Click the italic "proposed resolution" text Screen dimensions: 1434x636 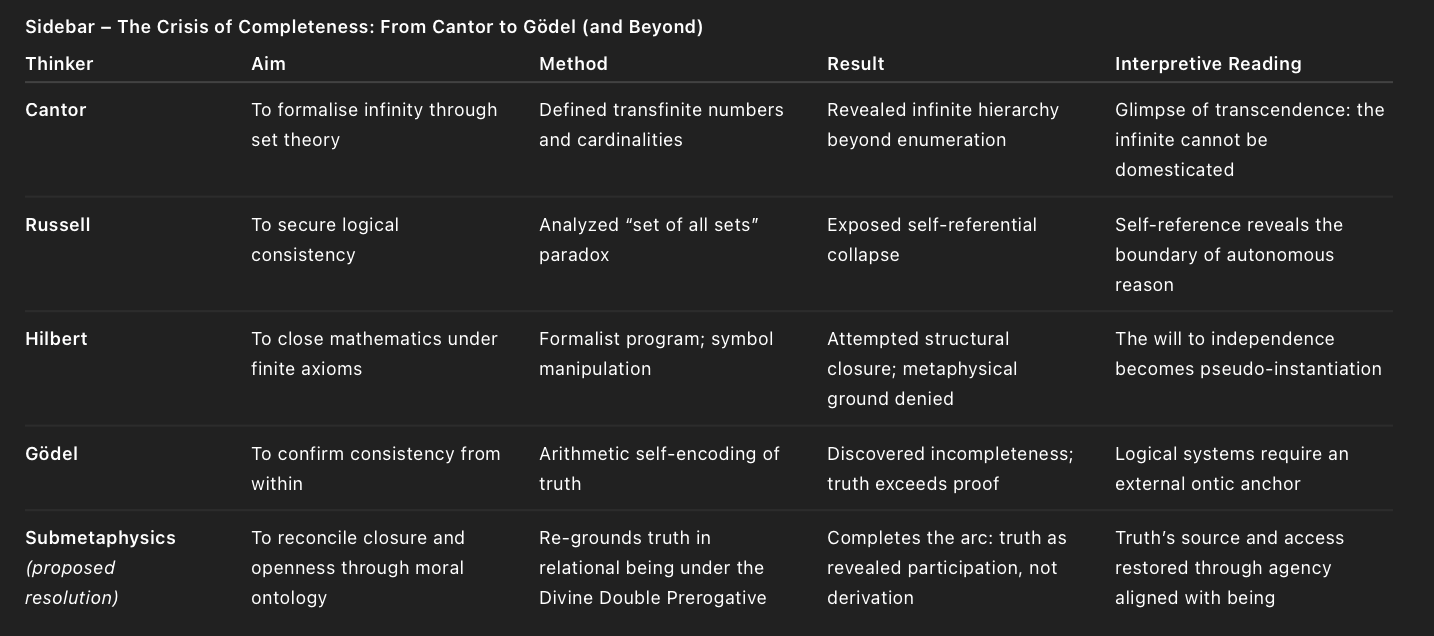click(72, 583)
